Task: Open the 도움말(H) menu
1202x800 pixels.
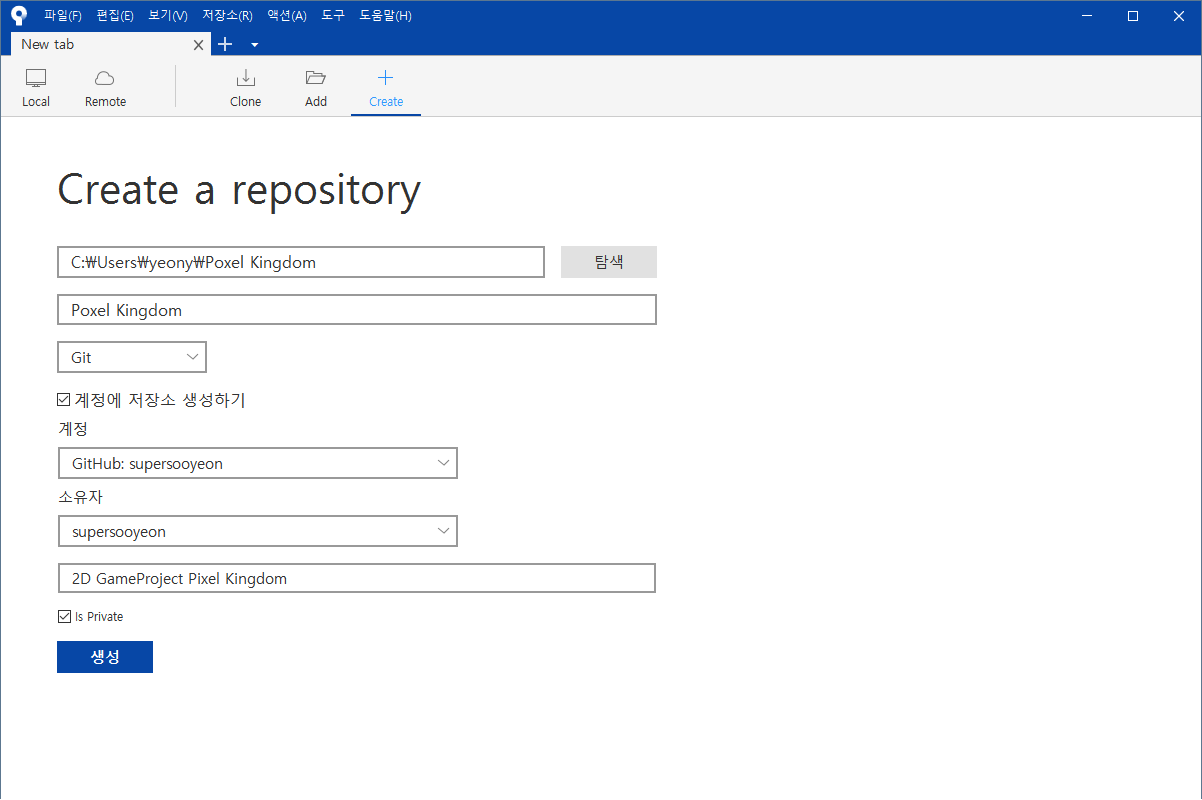Action: [385, 15]
